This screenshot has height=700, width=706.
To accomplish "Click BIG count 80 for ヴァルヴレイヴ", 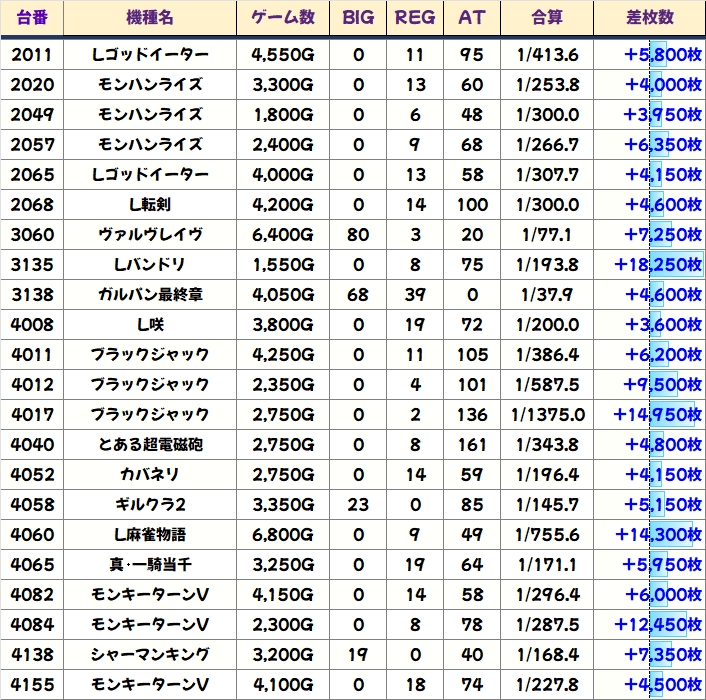I will pyautogui.click(x=358, y=235).
